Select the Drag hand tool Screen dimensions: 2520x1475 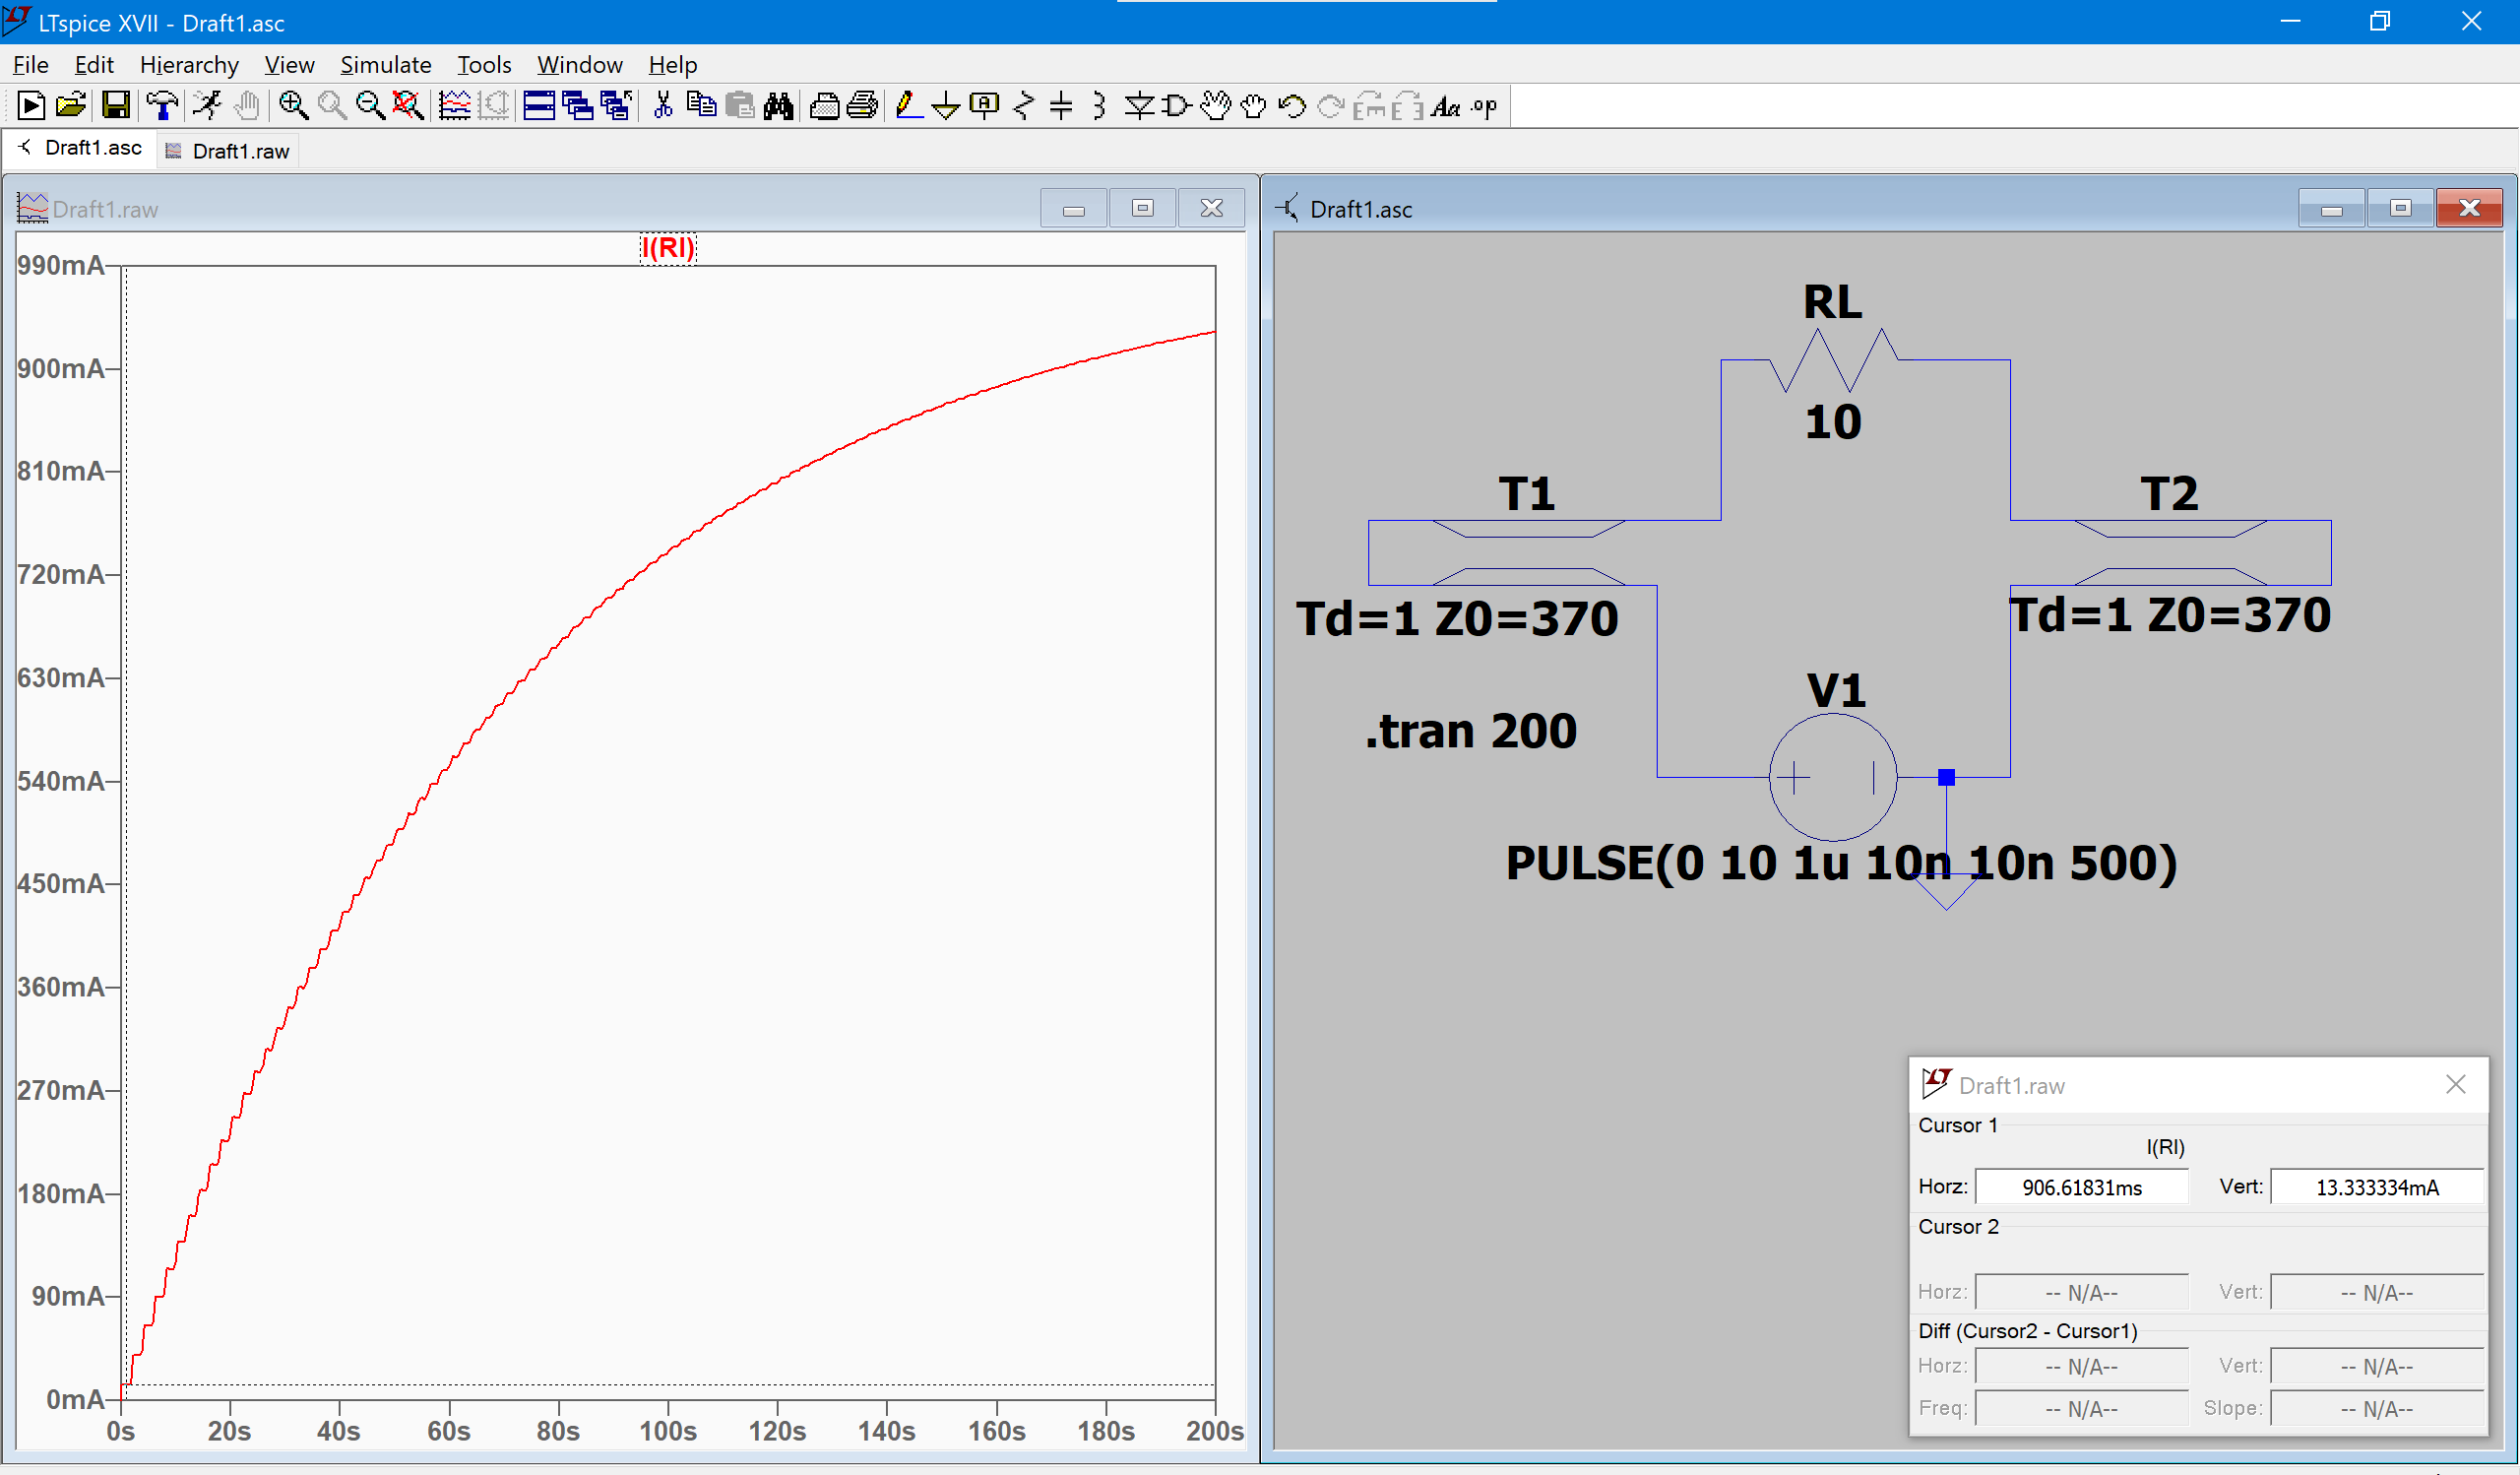1254,105
